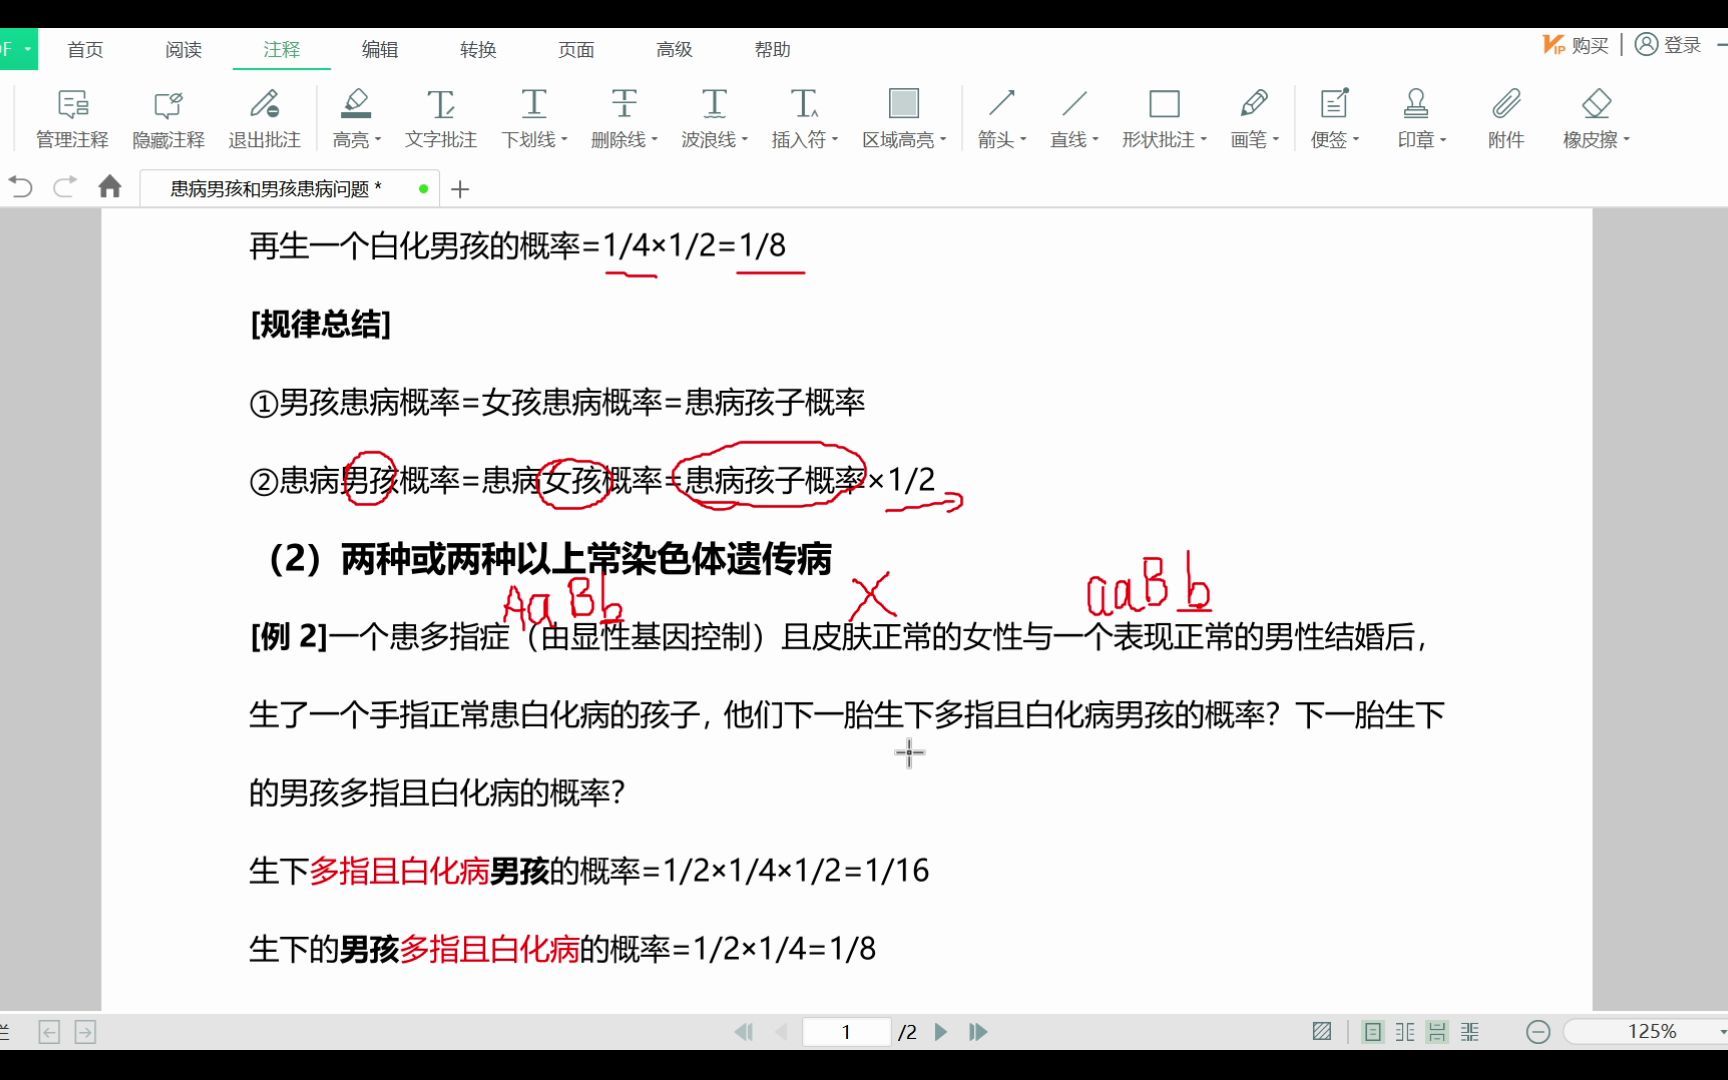Add an Attachment (附件)

point(1506,119)
